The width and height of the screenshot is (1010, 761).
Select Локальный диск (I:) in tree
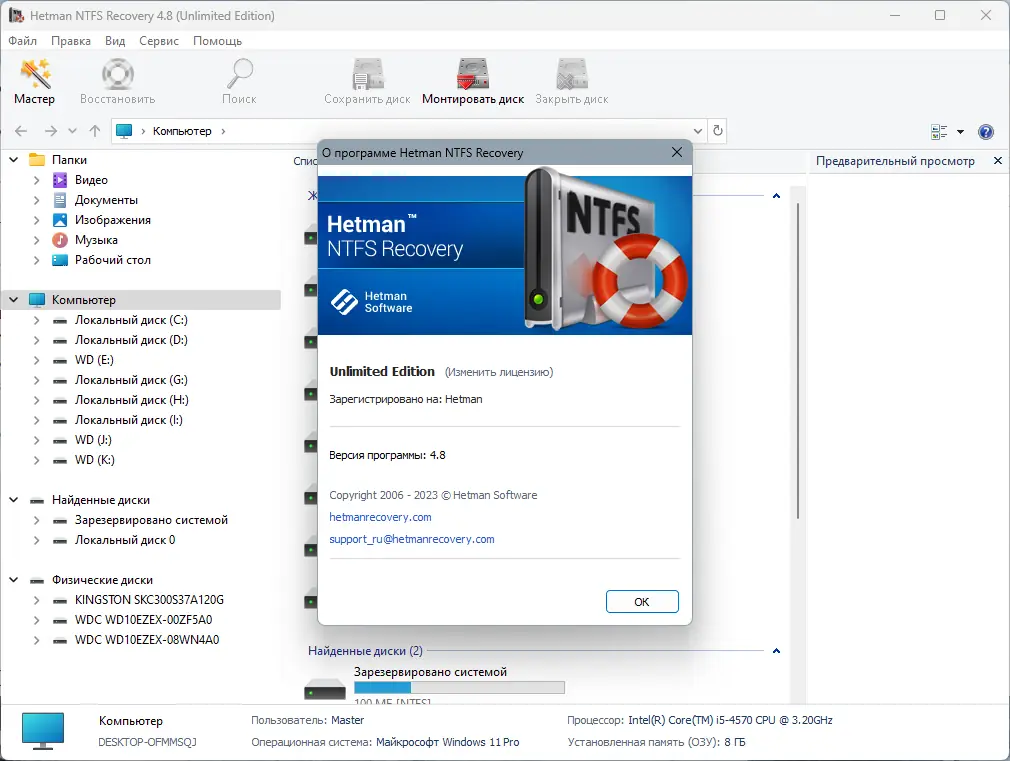[x=129, y=420]
